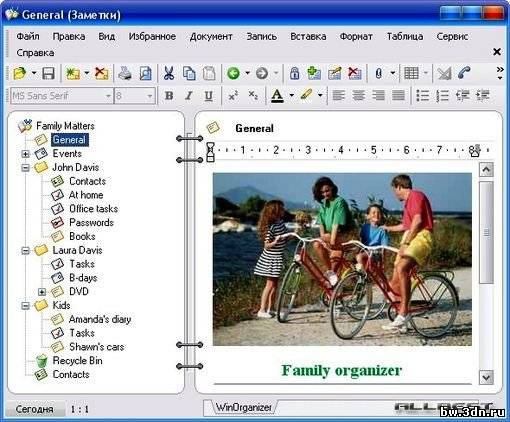The height and width of the screenshot is (422, 510).
Task: Click the paperclip attachment icon
Action: pyautogui.click(x=378, y=73)
